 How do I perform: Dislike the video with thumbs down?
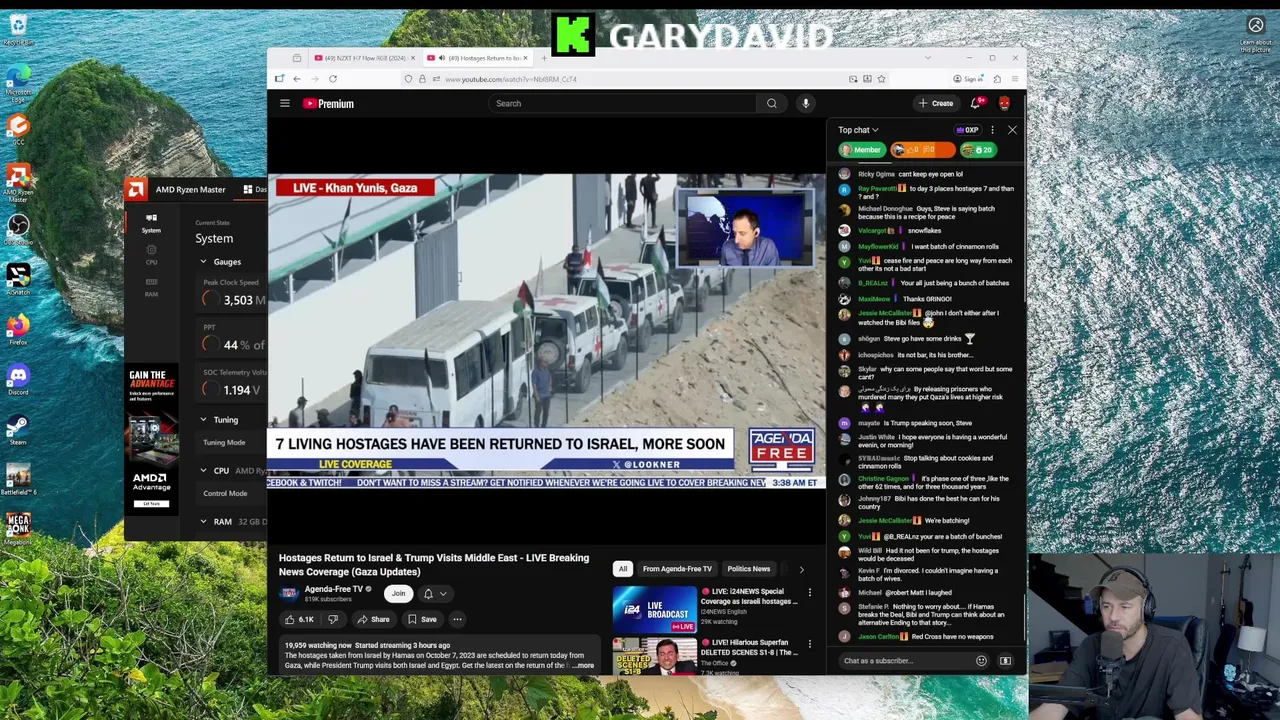333,619
